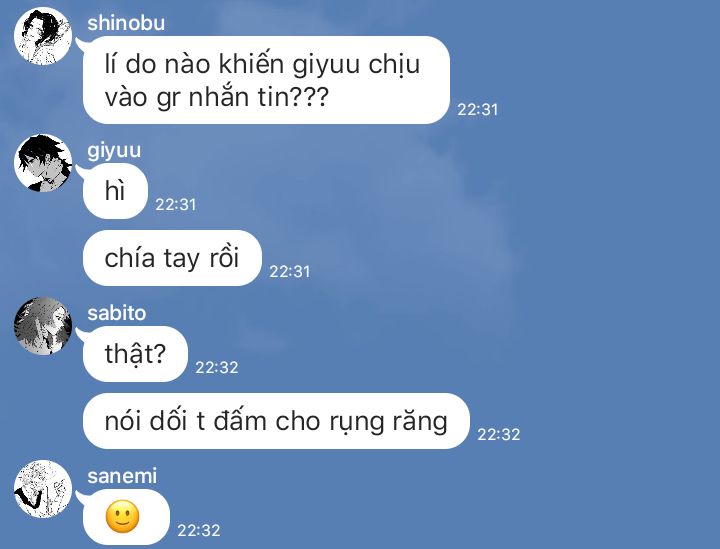Select the "thật?" message bubble
The height and width of the screenshot is (549, 720).
click(135, 354)
